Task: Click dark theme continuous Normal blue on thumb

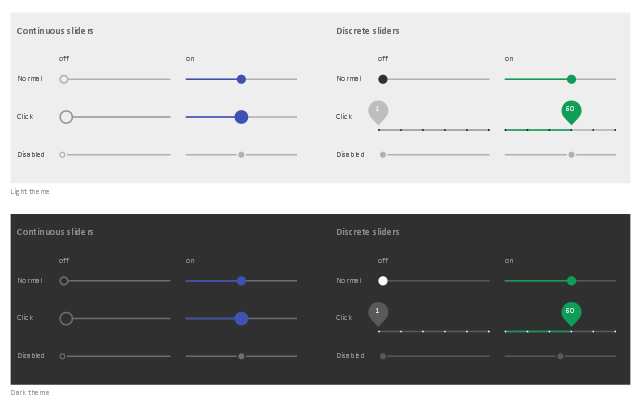Action: [241, 281]
